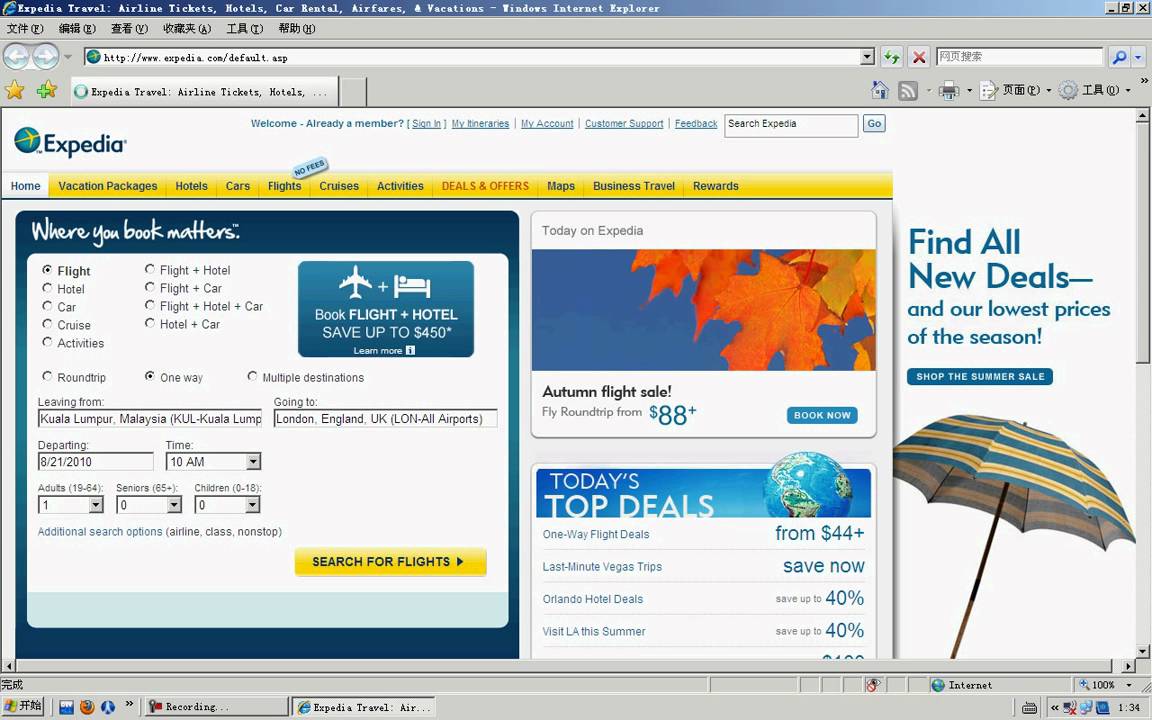The width and height of the screenshot is (1152, 720).
Task: Click BOOK NOW on Autumn flight sale
Action: coord(822,415)
